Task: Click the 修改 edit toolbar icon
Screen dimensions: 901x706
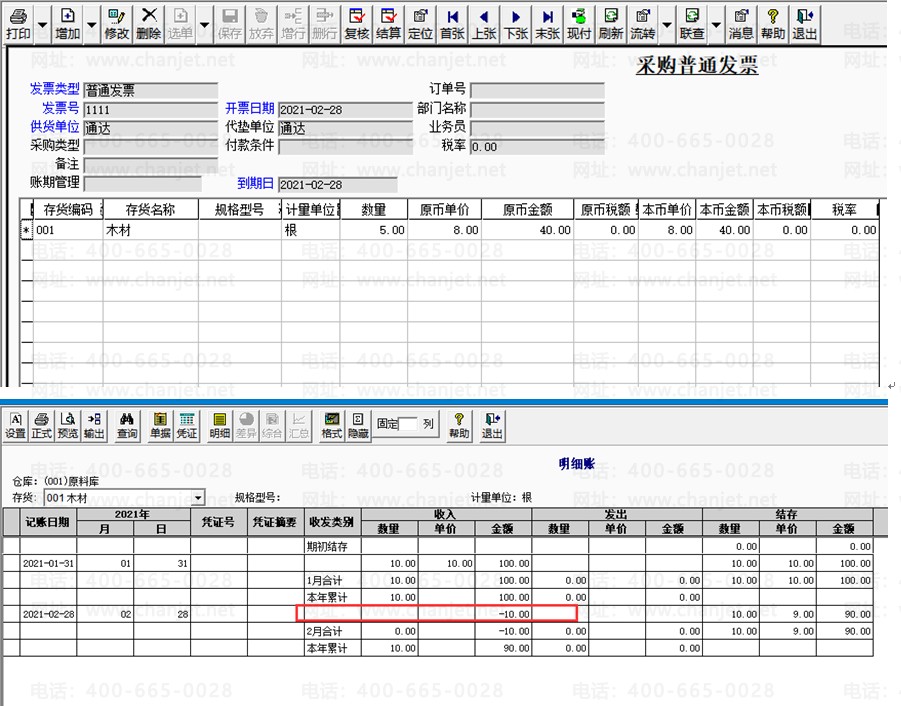Action: tap(116, 25)
